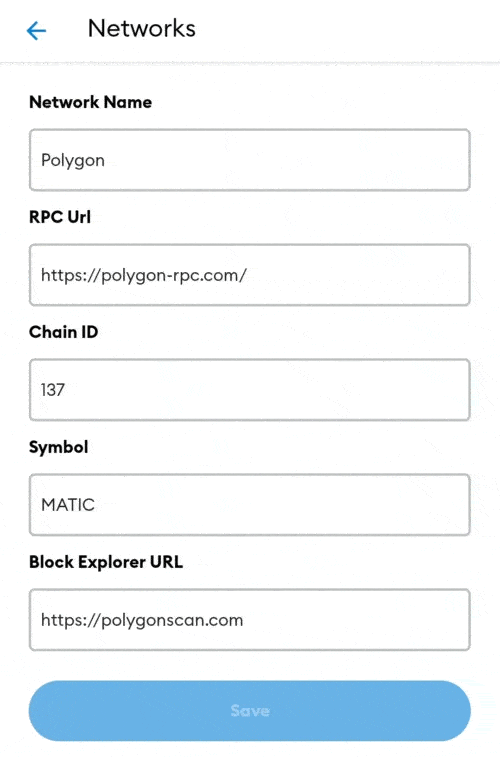
Task: Click the Network Name label
Action: coord(90,102)
